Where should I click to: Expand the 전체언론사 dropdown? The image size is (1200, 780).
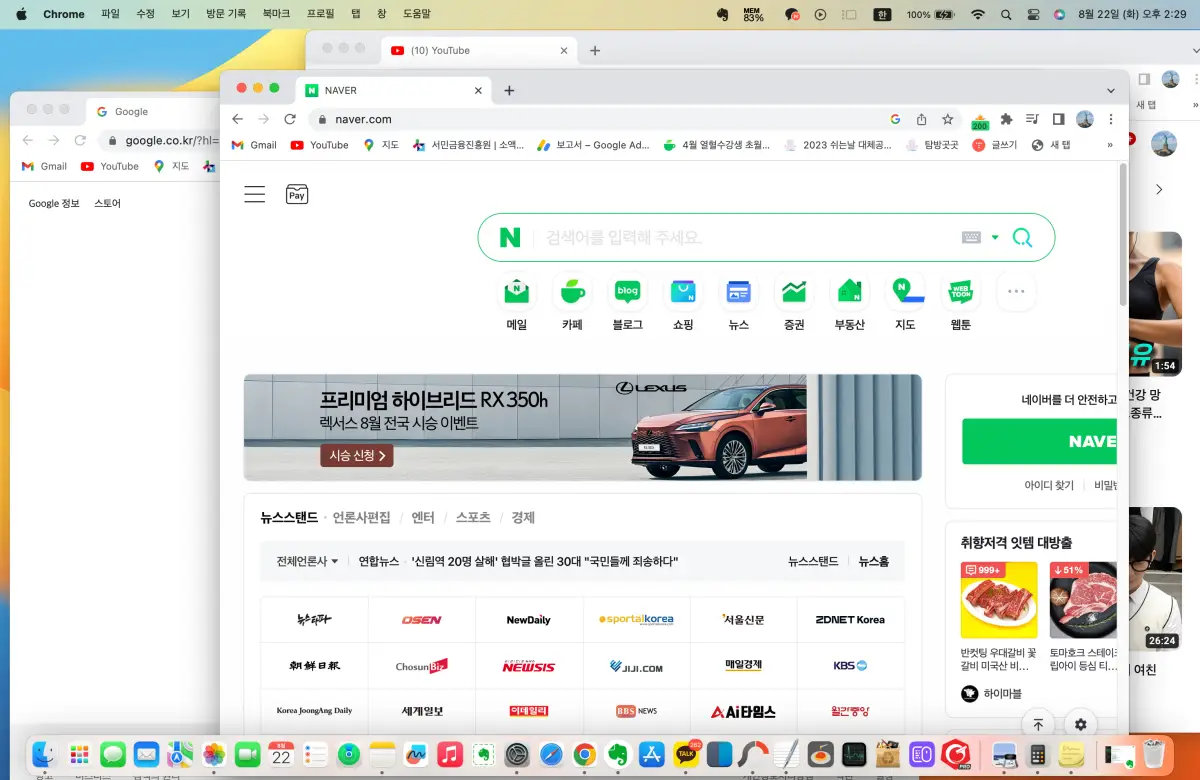307,562
